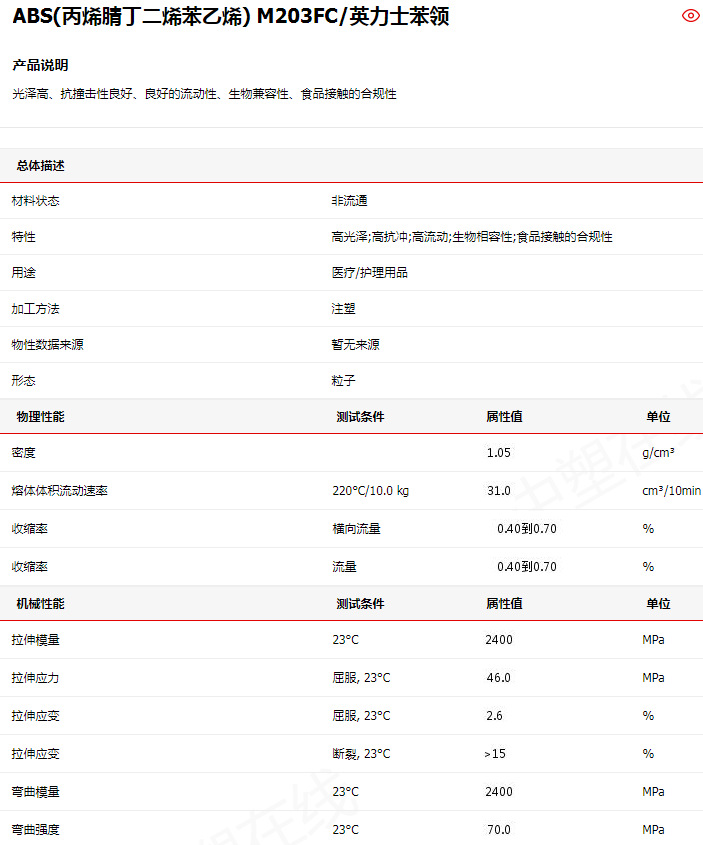Screen dimensions: 703x845
Task: Select the value 2.6
Action: pos(495,716)
